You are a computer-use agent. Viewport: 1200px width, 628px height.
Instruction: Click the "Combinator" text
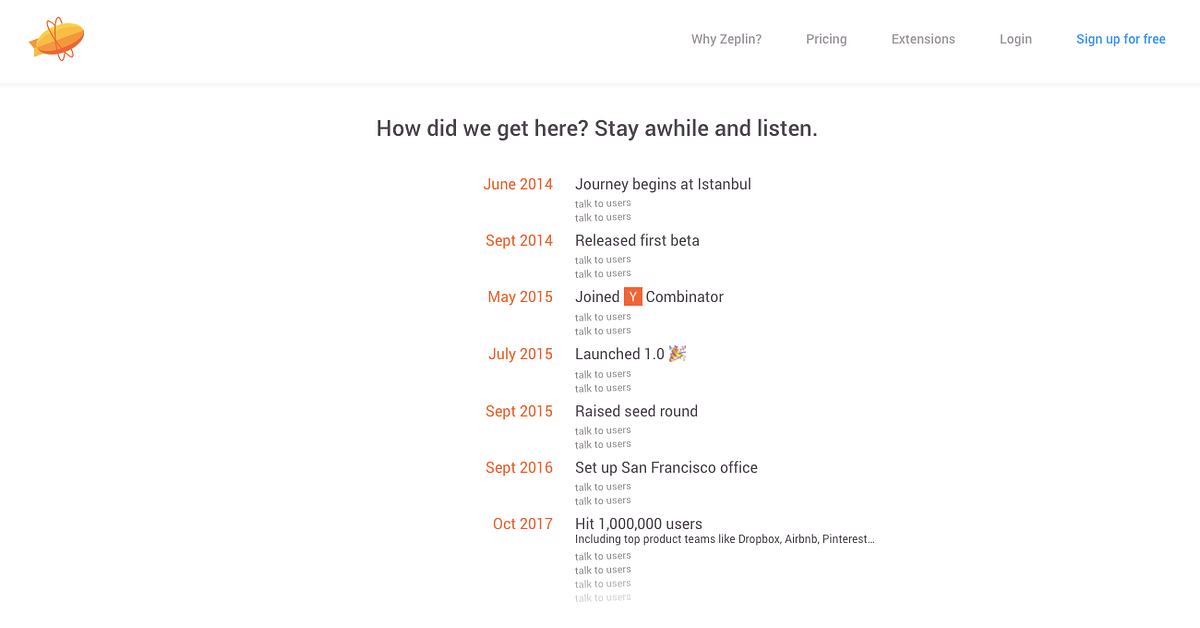coord(685,297)
